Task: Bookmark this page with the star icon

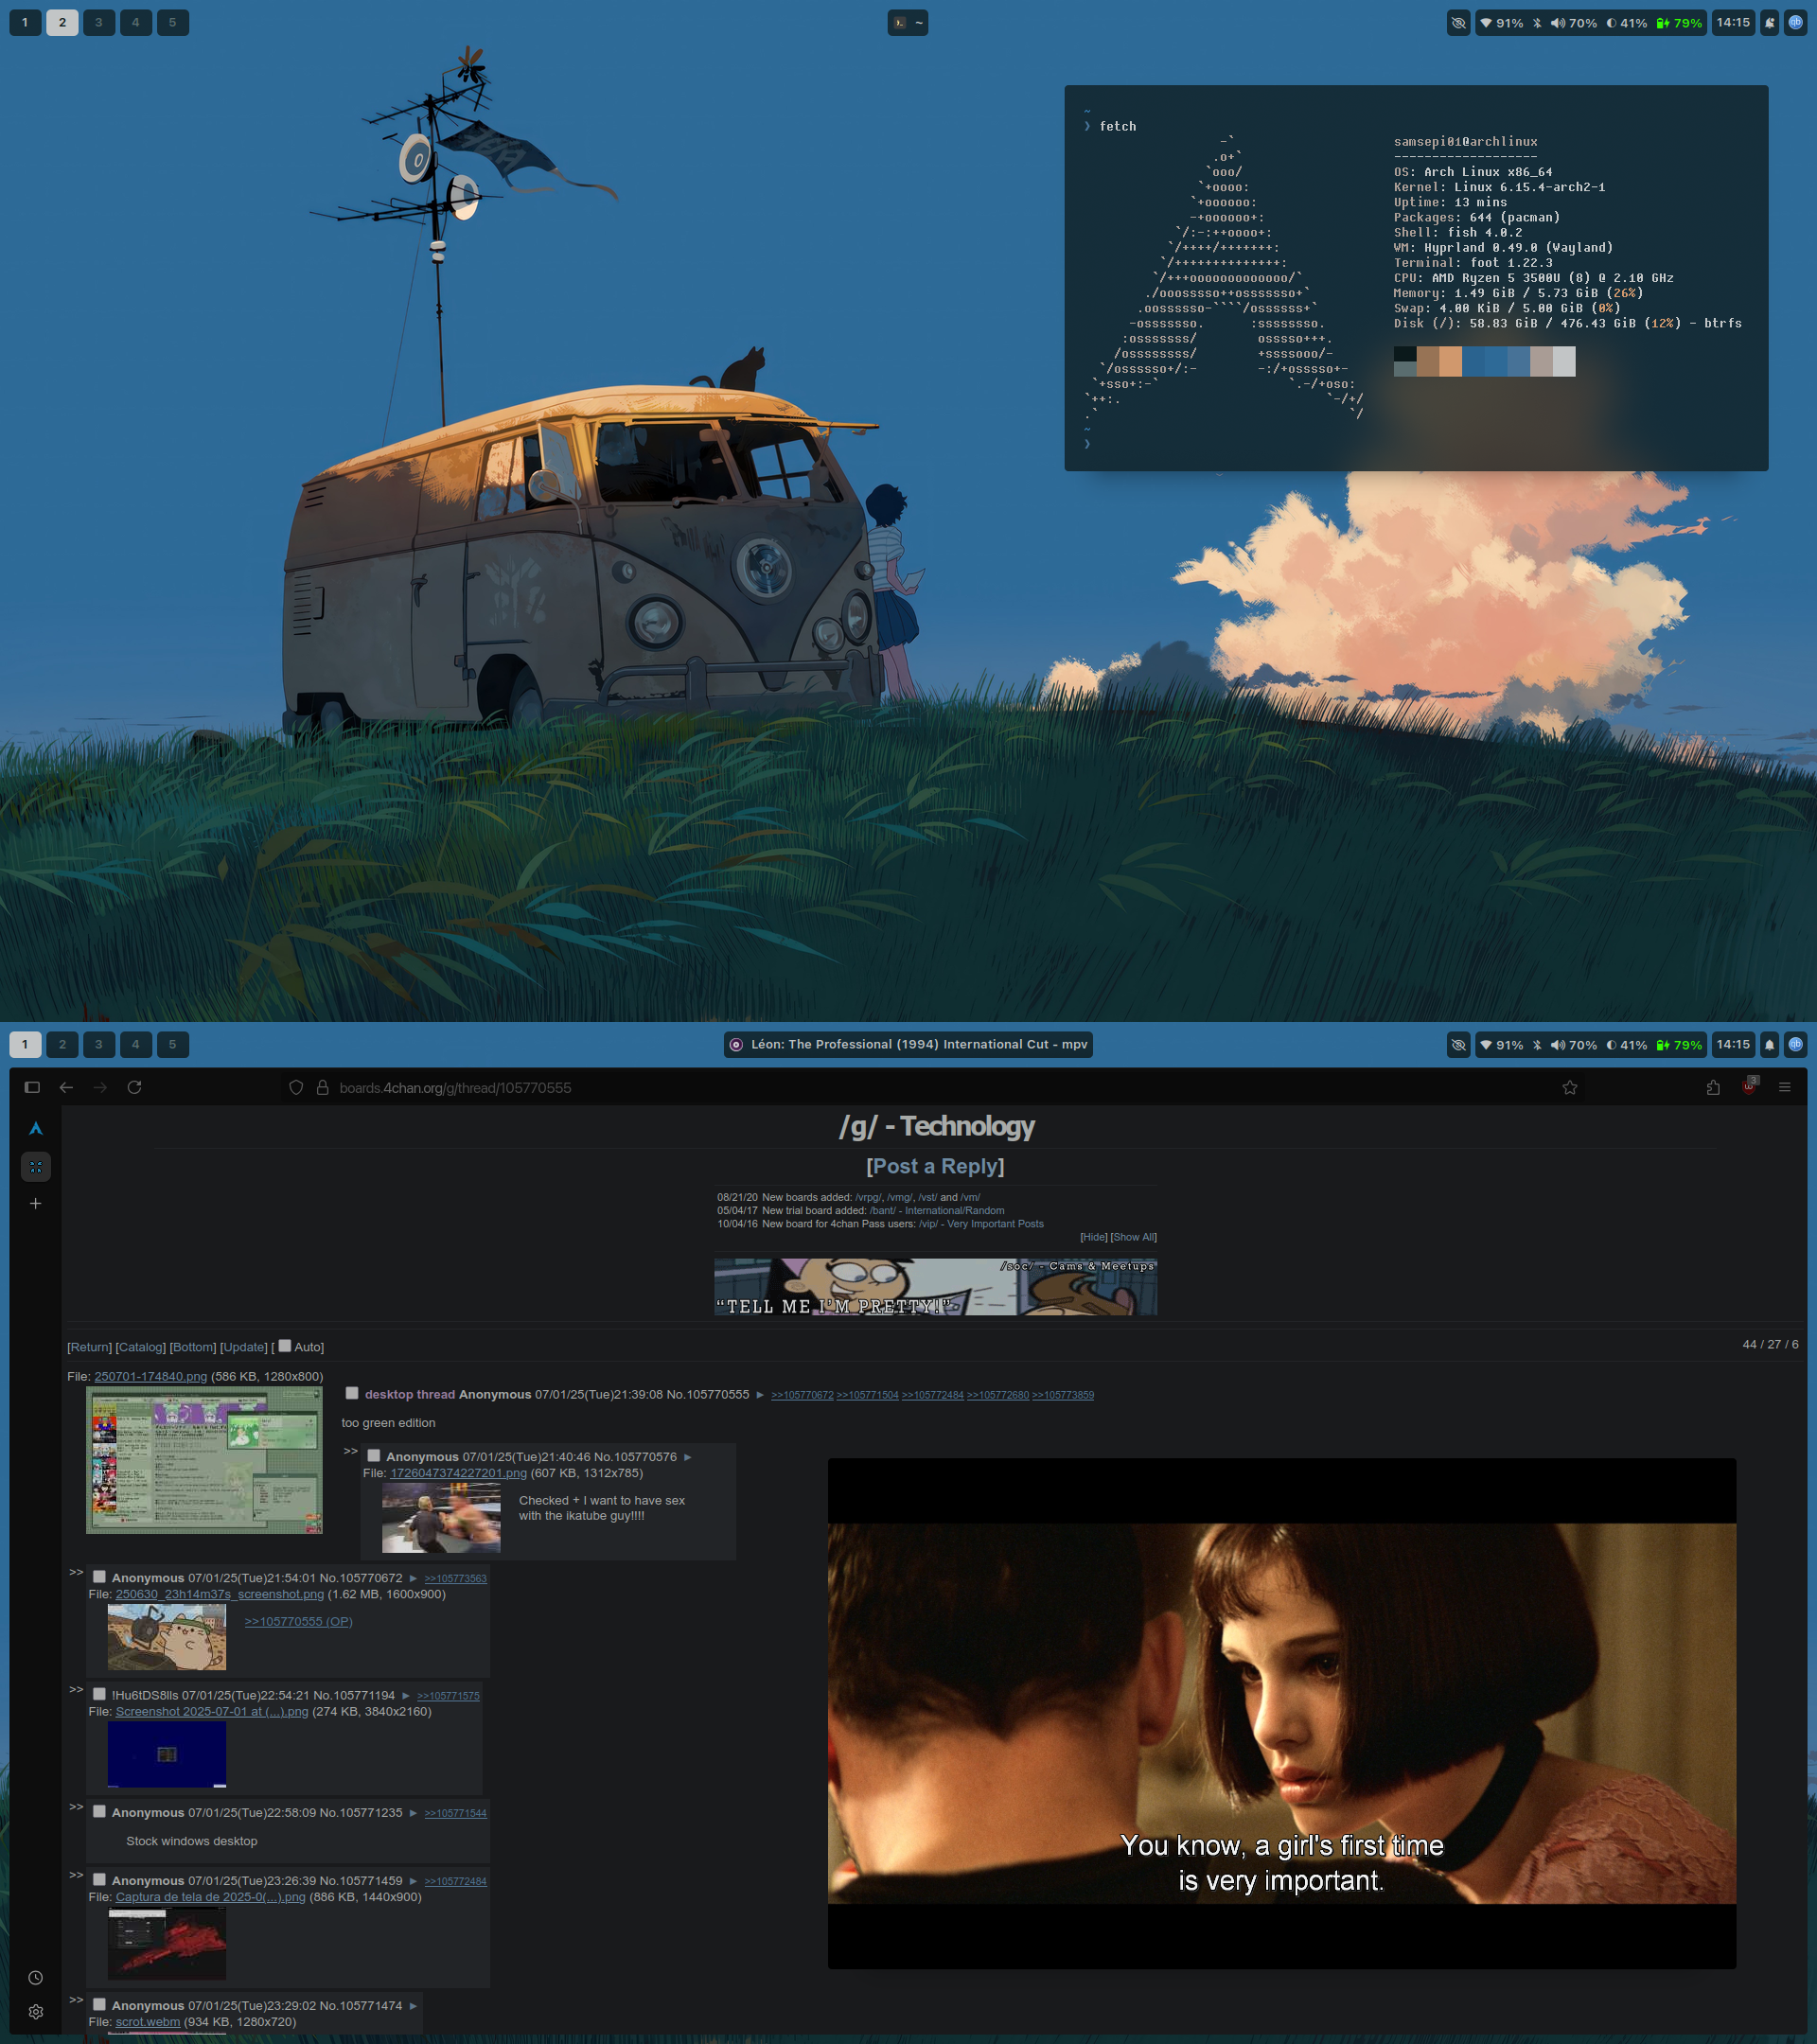Action: pyautogui.click(x=1570, y=1087)
